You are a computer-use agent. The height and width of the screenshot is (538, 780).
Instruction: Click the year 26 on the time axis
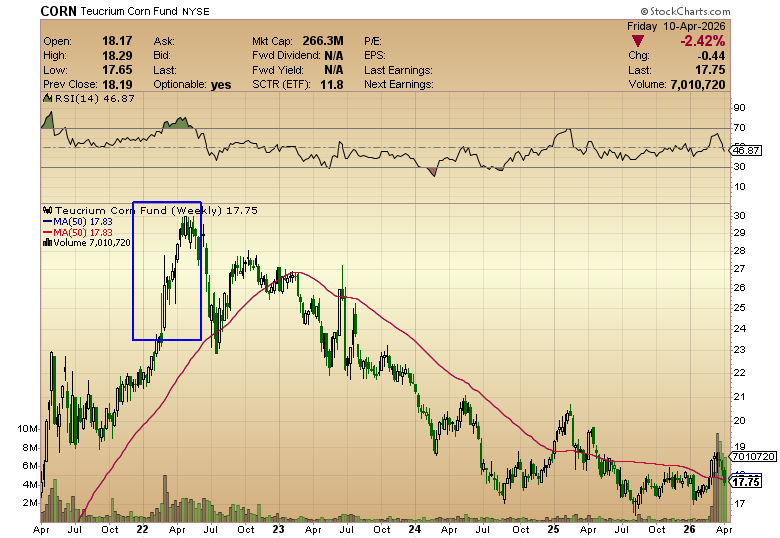[x=689, y=529]
